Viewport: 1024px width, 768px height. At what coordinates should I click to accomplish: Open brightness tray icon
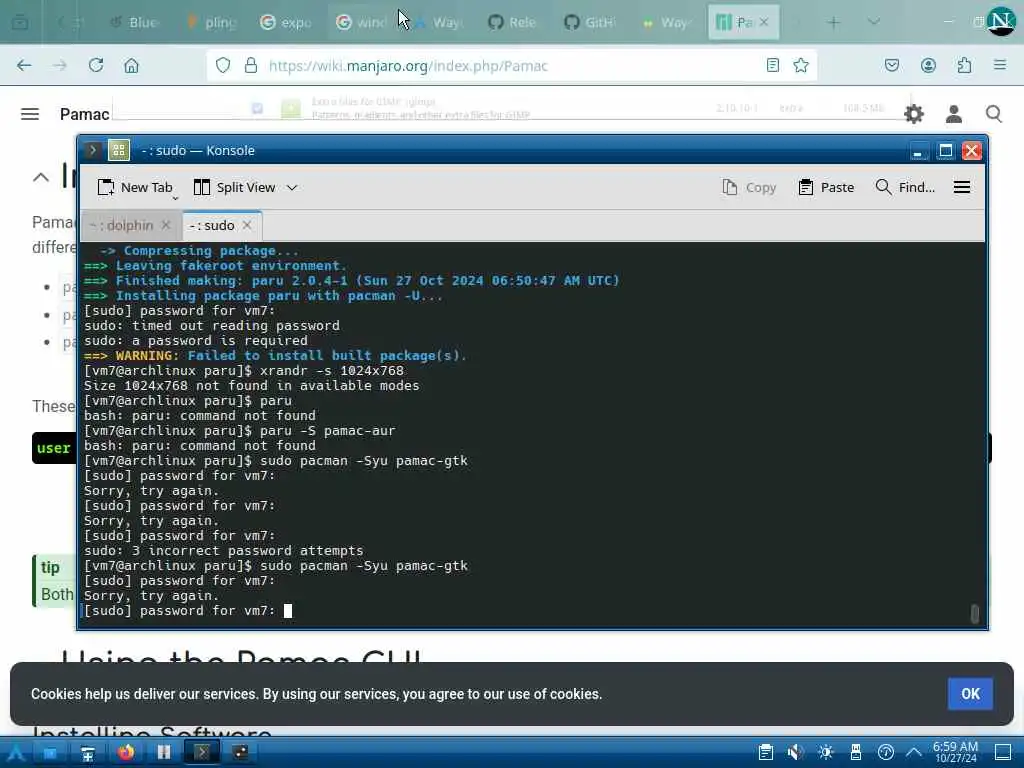pyautogui.click(x=825, y=752)
